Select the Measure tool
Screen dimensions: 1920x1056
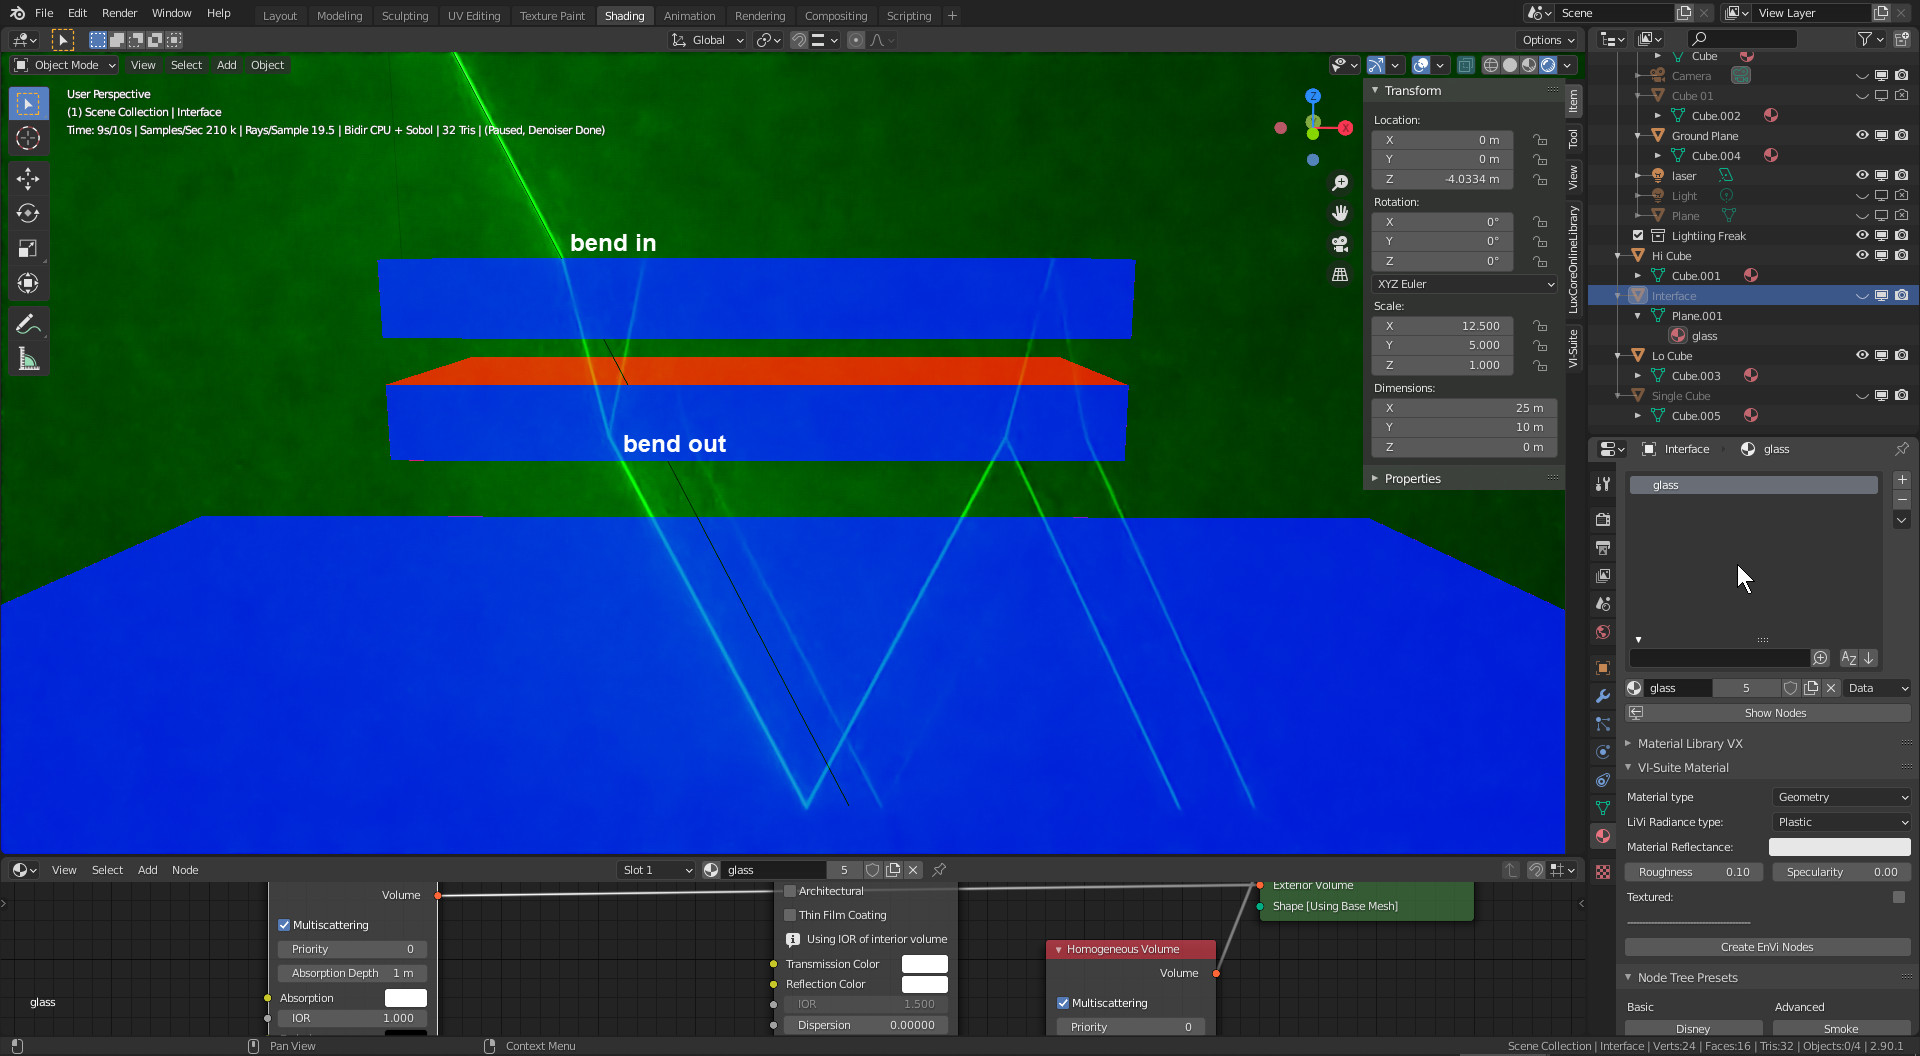pos(28,360)
